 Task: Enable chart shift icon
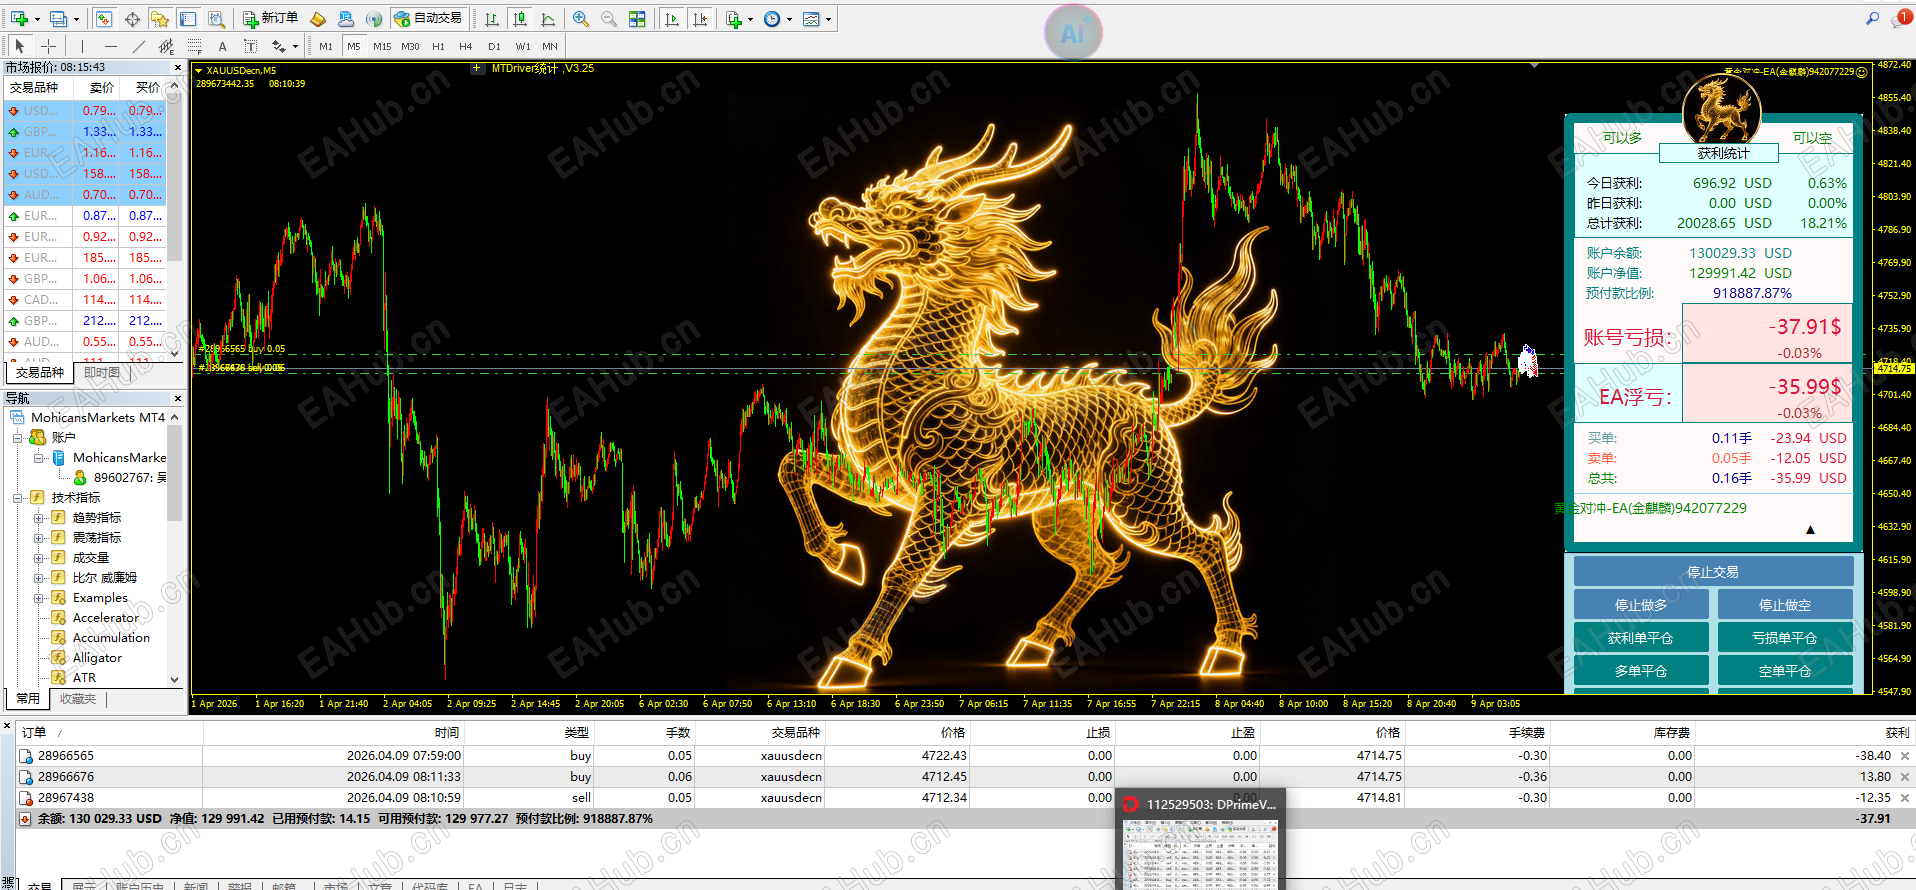[x=700, y=19]
